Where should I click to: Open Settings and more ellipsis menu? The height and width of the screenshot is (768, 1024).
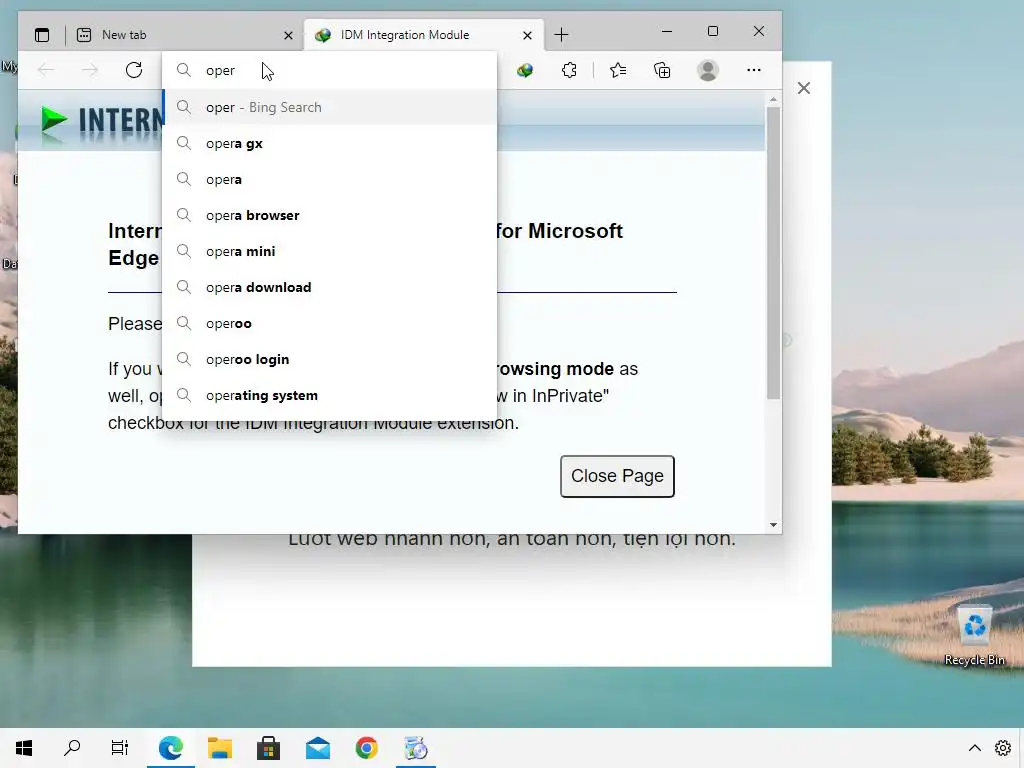[754, 70]
